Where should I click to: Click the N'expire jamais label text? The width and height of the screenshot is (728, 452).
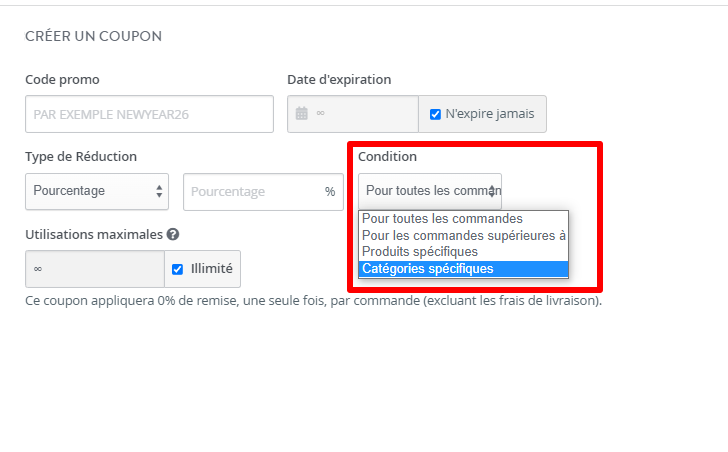(490, 114)
